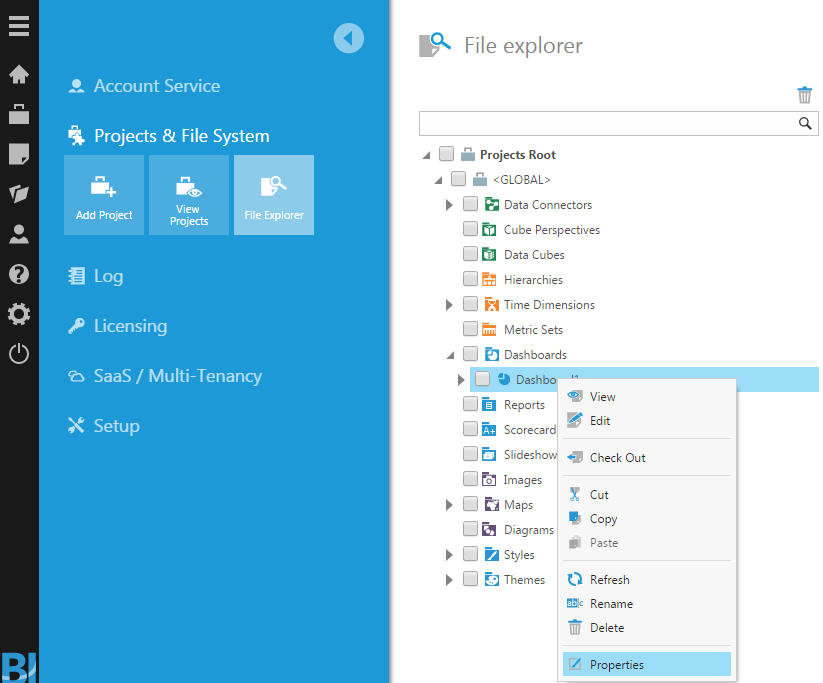Click the File Explorer tile

(x=274, y=195)
